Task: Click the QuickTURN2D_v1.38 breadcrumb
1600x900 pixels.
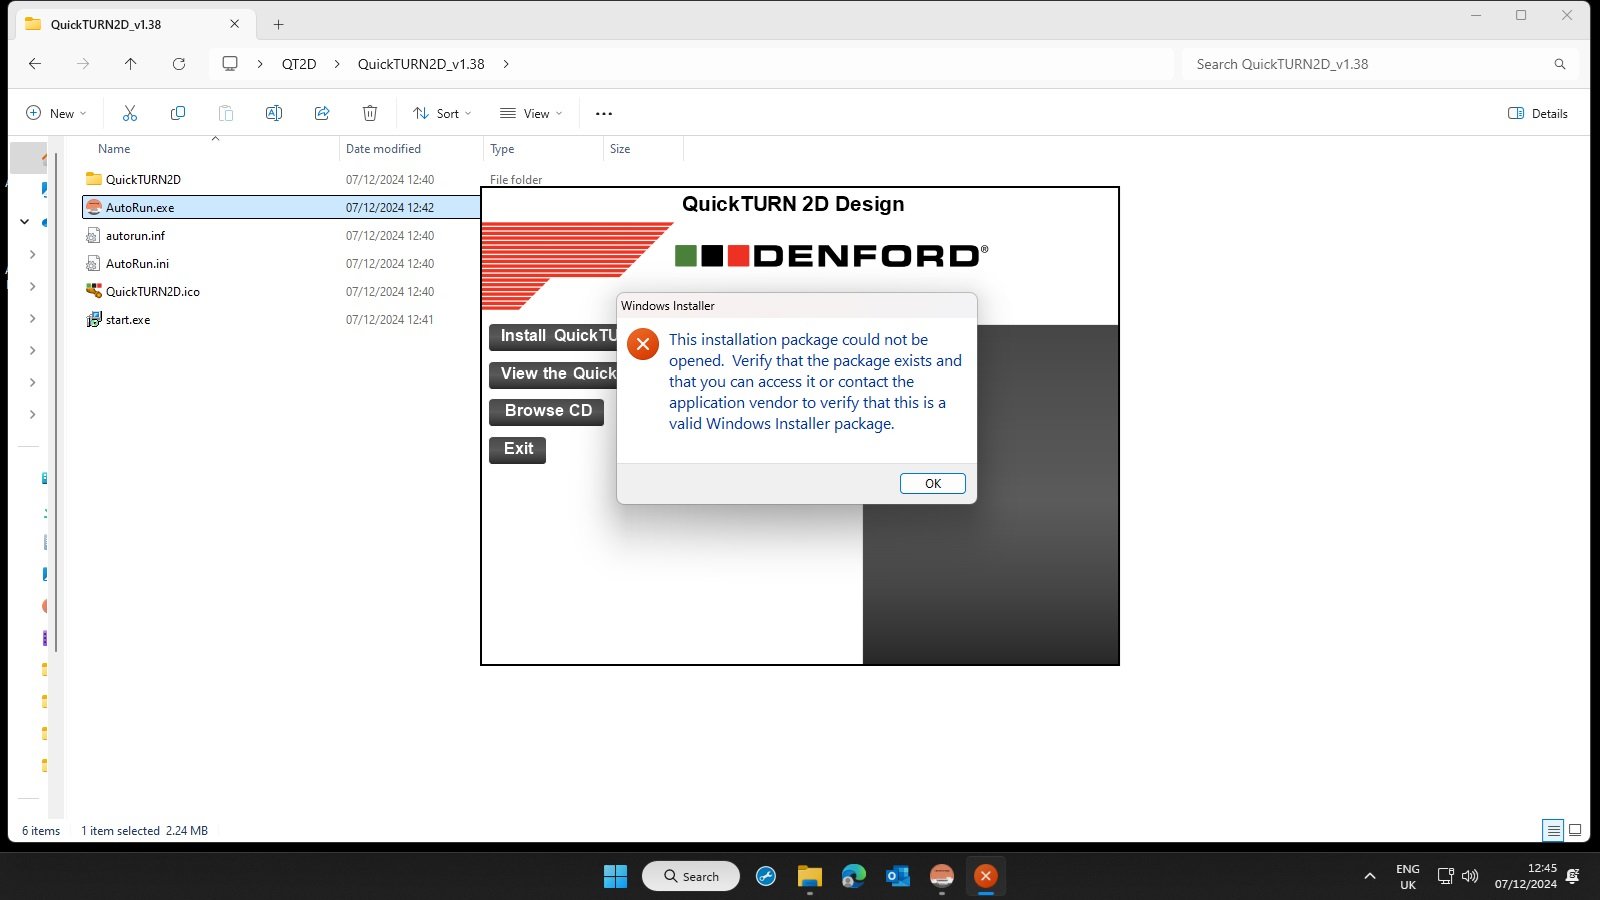Action: pos(421,64)
